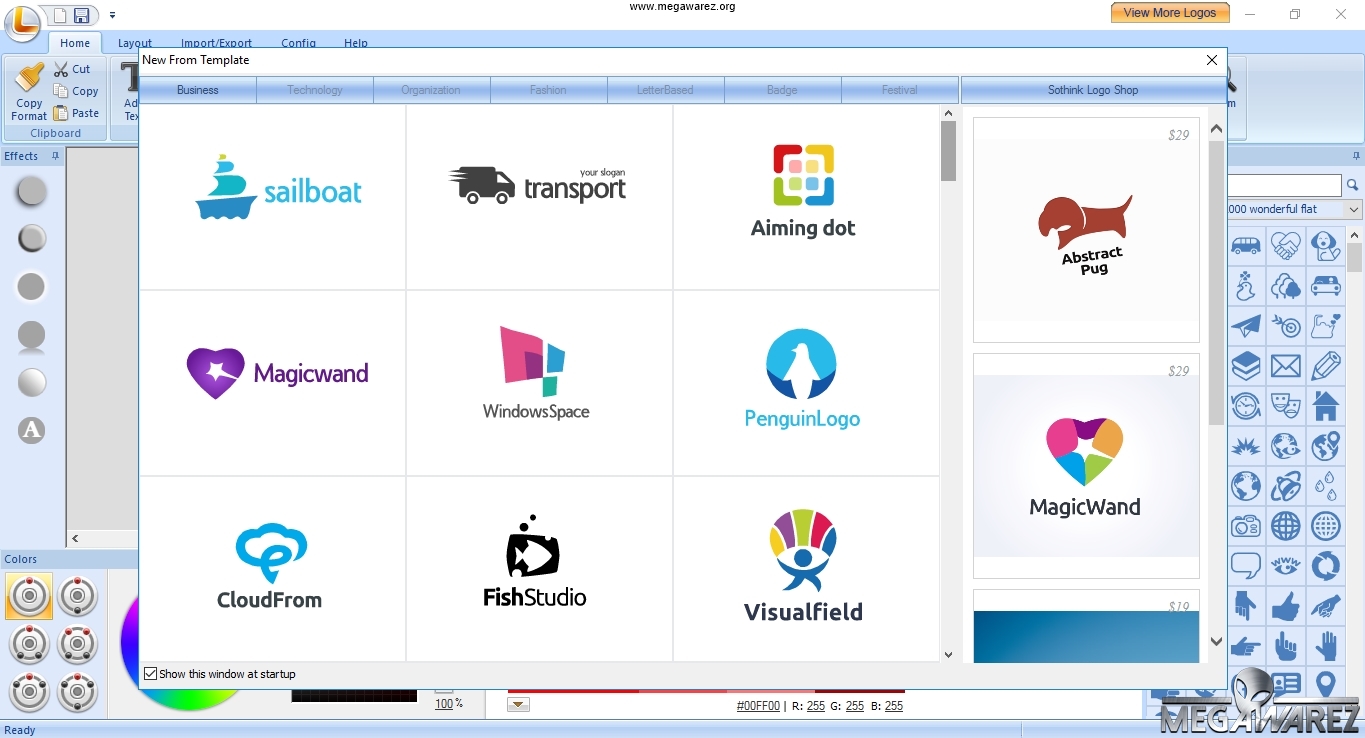Click the template list scroll down arrow

(948, 655)
